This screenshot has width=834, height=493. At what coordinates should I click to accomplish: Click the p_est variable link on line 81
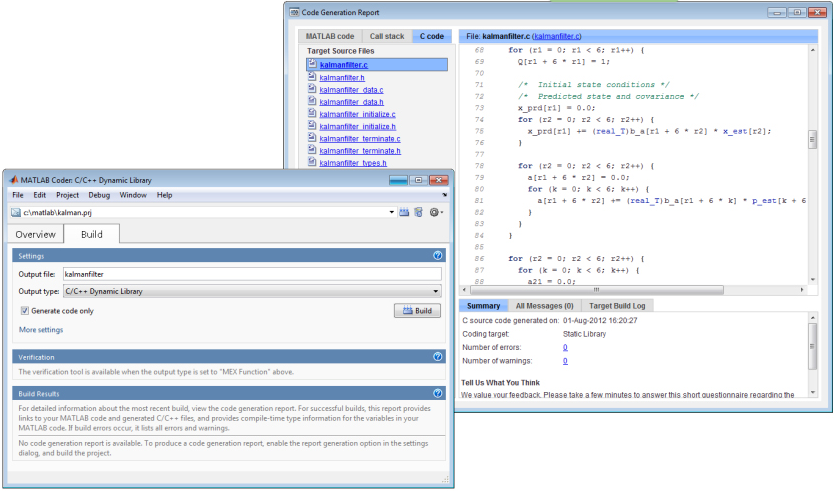(x=764, y=200)
